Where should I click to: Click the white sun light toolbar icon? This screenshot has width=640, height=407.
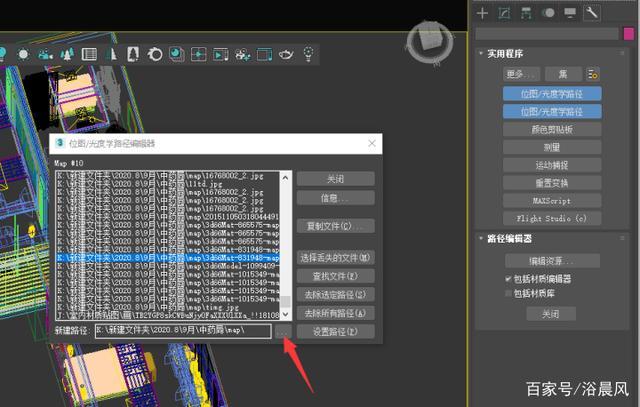23,54
